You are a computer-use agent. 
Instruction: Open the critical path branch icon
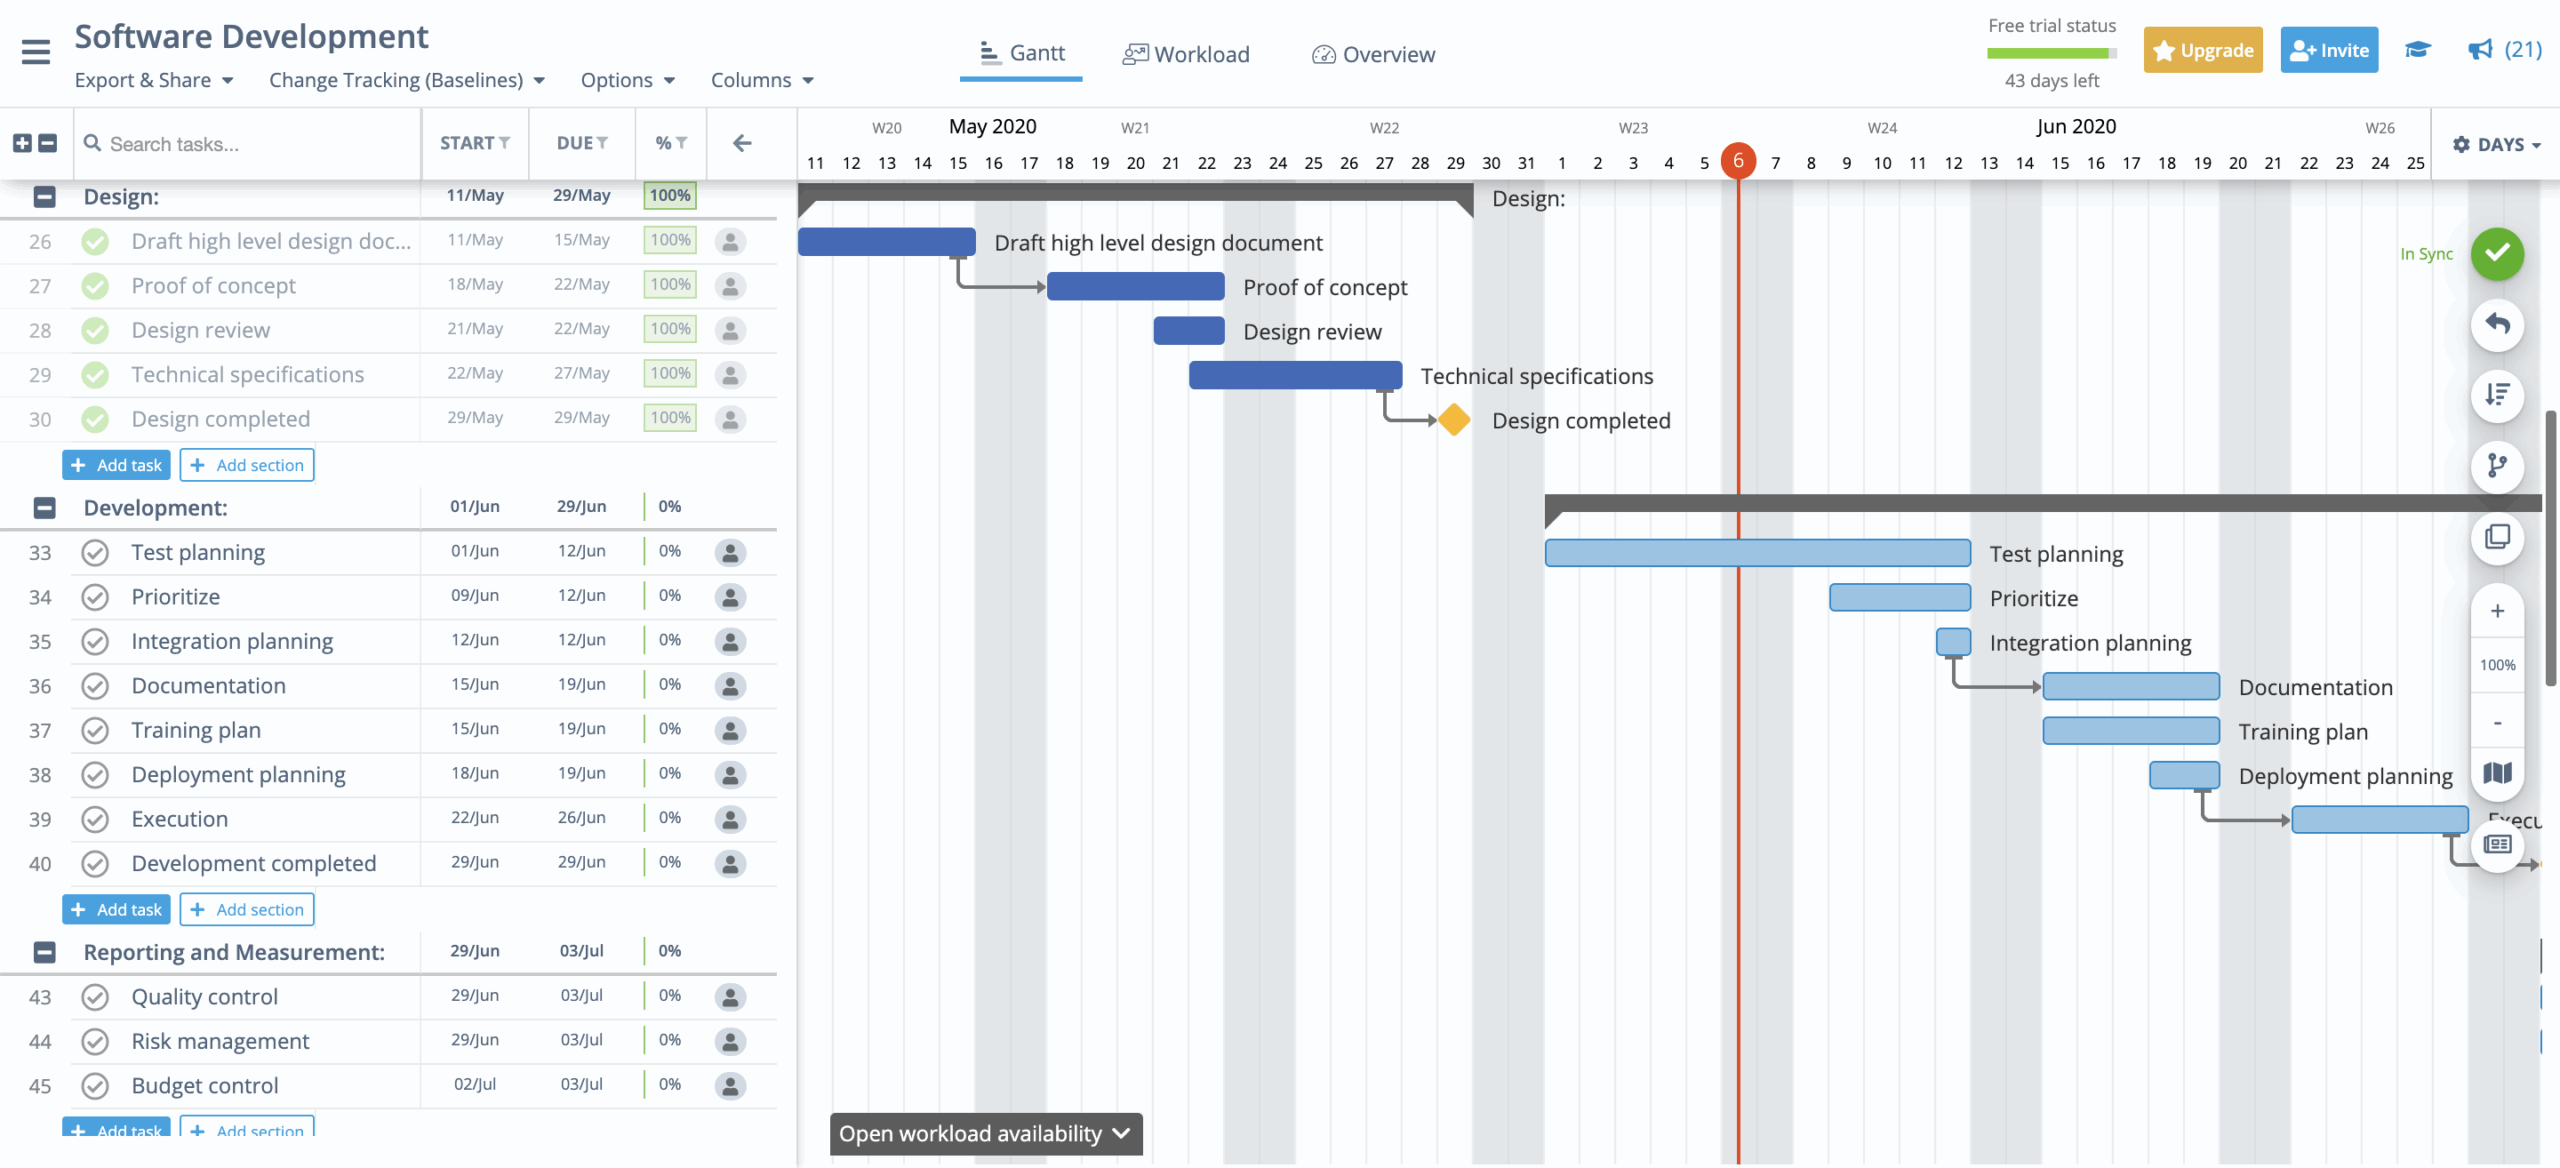tap(2497, 466)
